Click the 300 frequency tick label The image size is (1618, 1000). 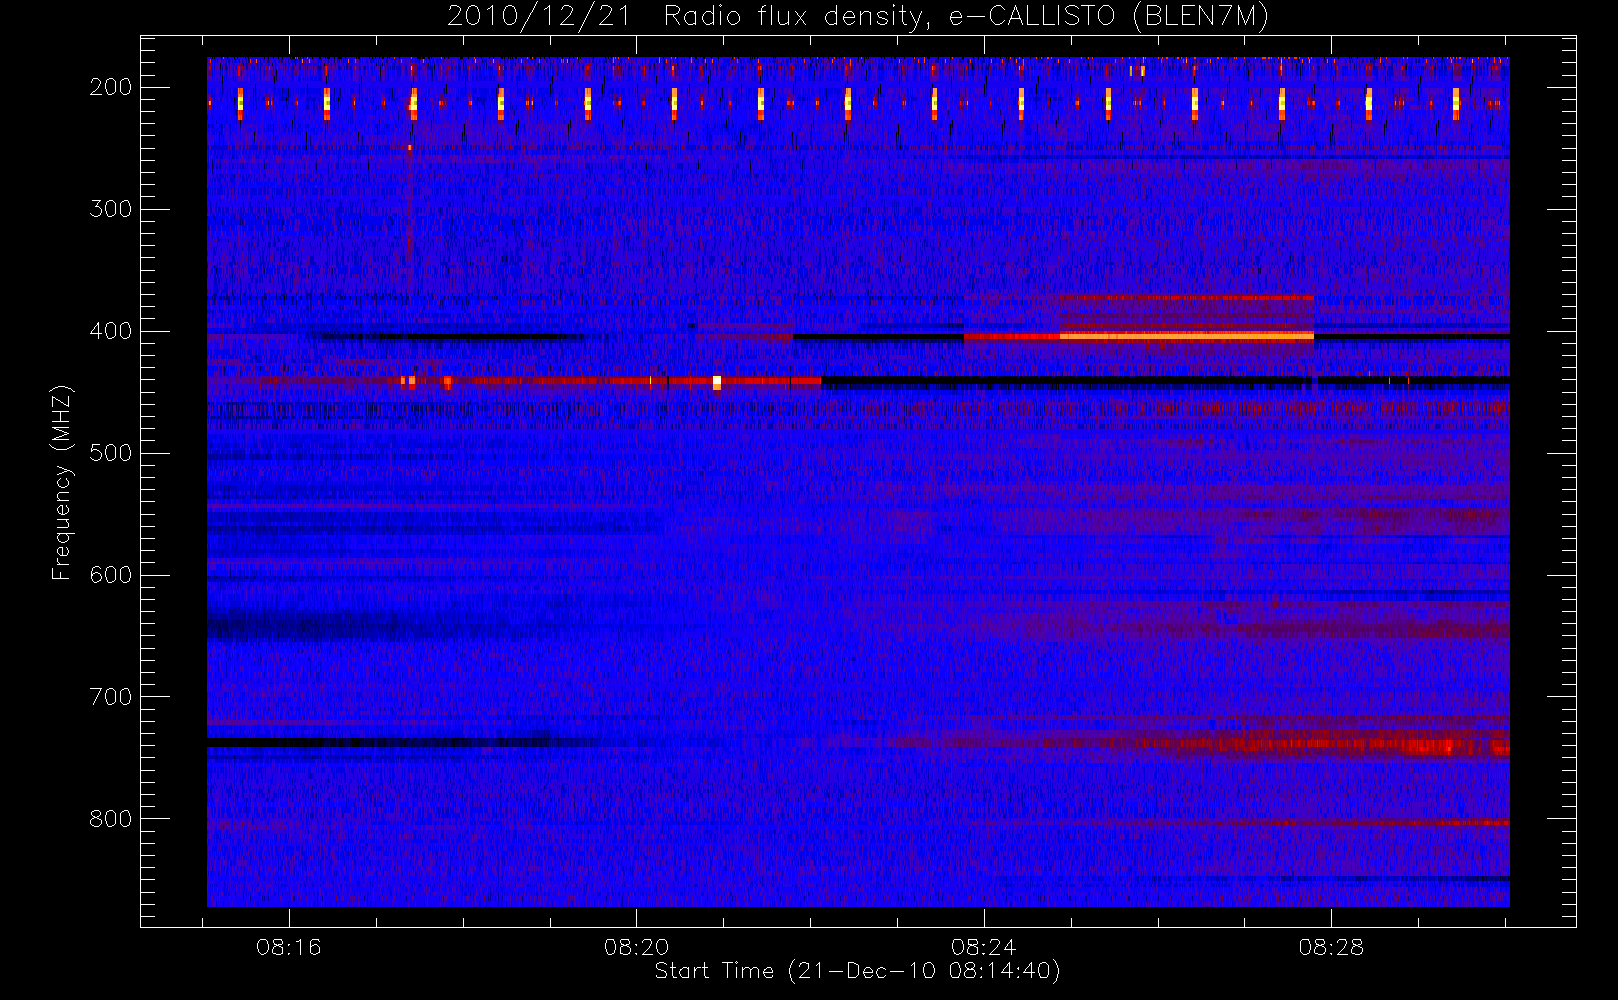tap(111, 209)
